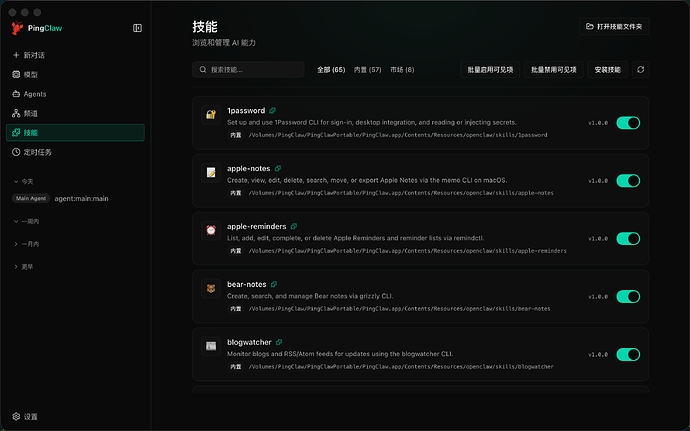Click the bear-notes bear icon

(211, 288)
